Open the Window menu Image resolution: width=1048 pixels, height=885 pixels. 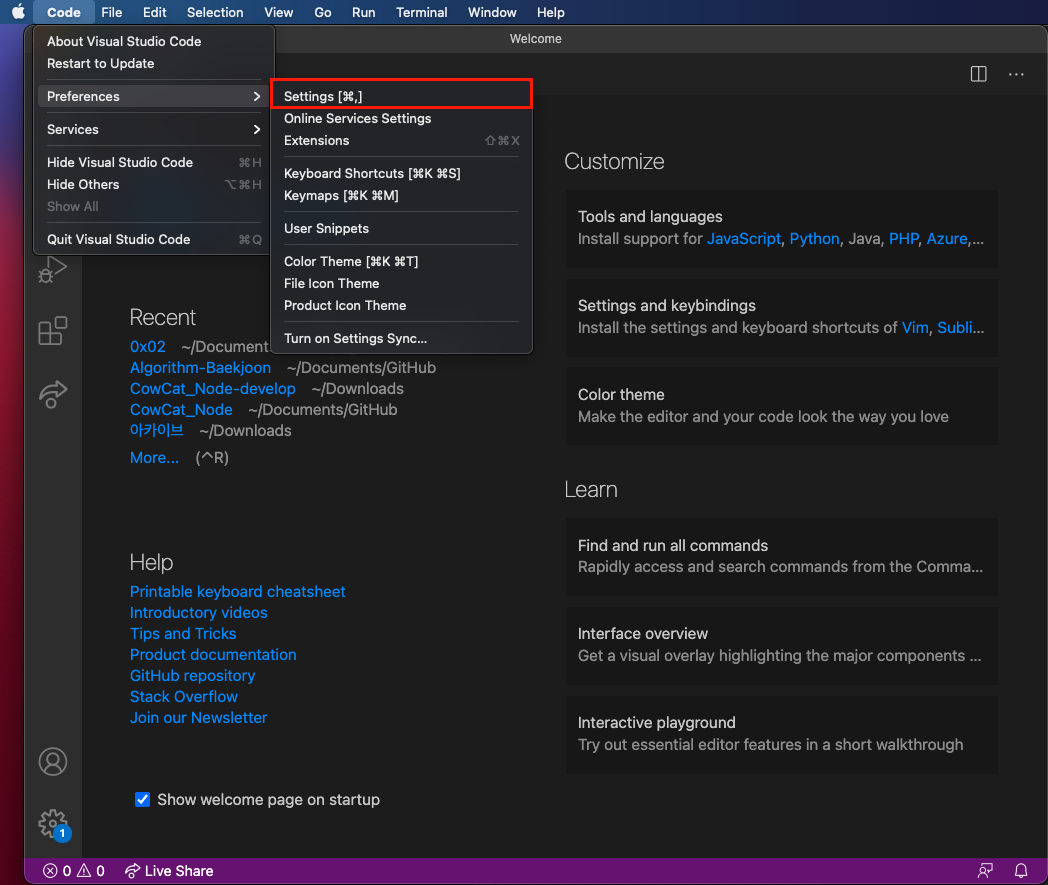[x=492, y=12]
